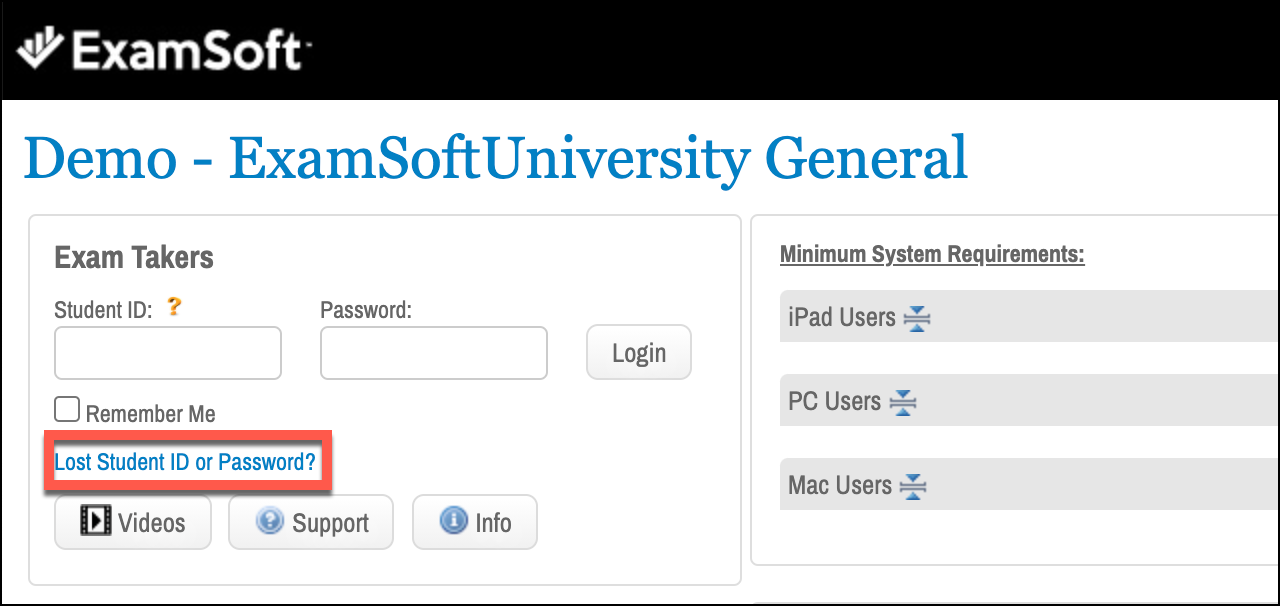Expand Mac Users via its arrow icon
The width and height of the screenshot is (1280, 606).
913,486
